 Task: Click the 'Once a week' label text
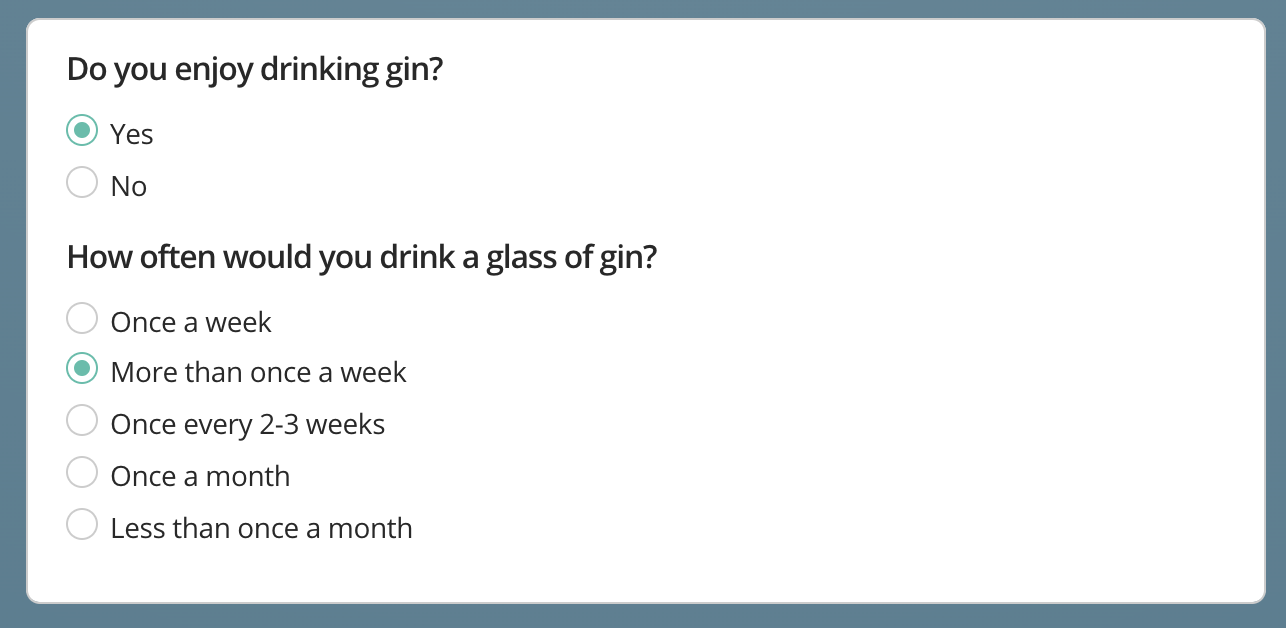191,323
